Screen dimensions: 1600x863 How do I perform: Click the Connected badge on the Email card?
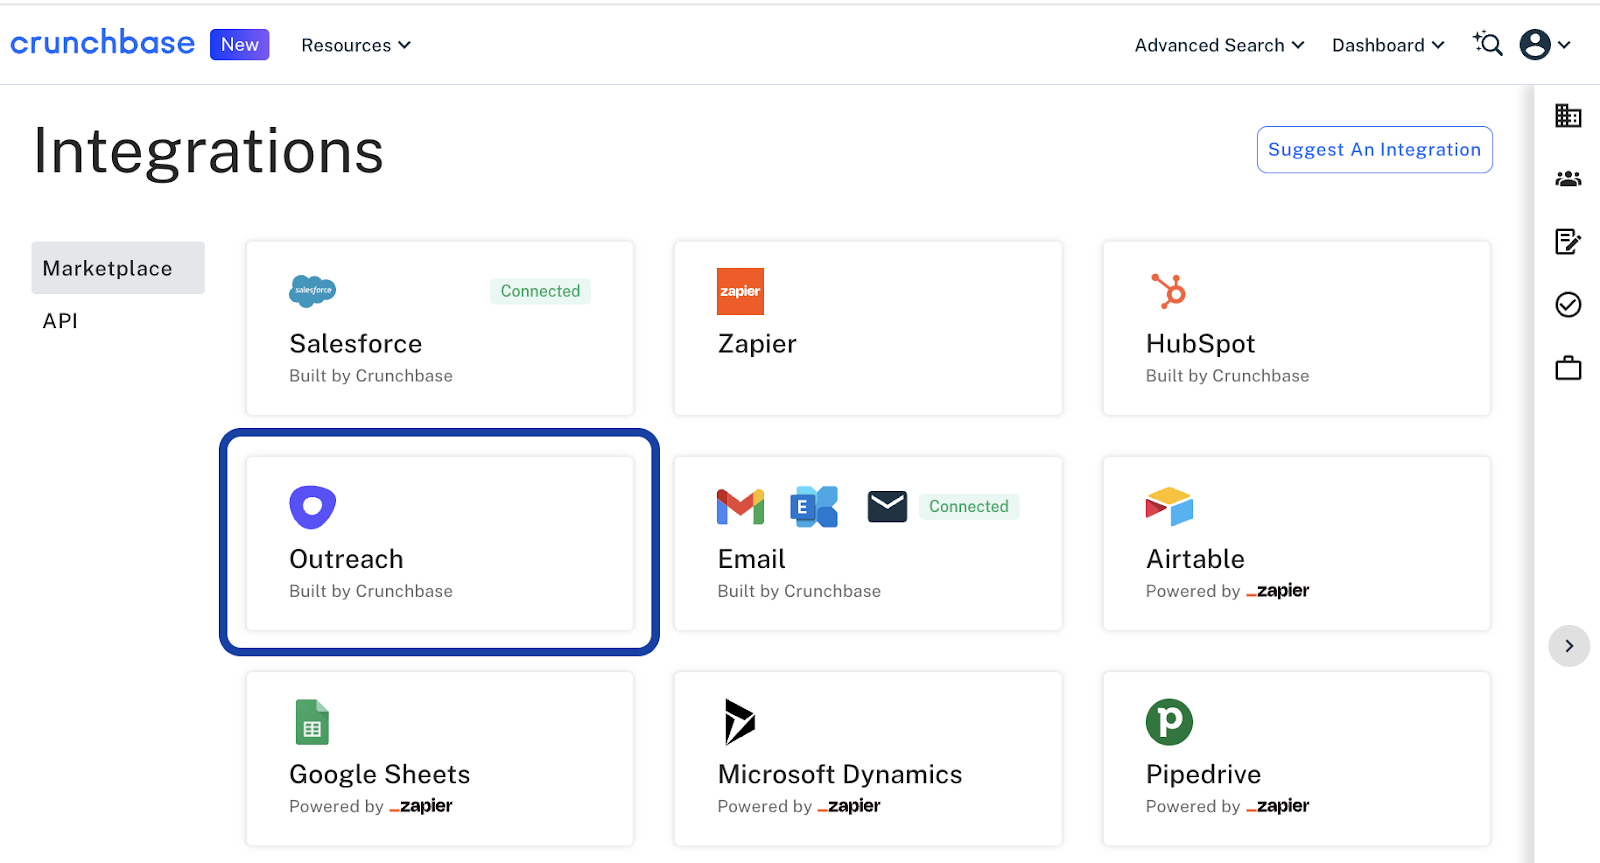click(969, 507)
